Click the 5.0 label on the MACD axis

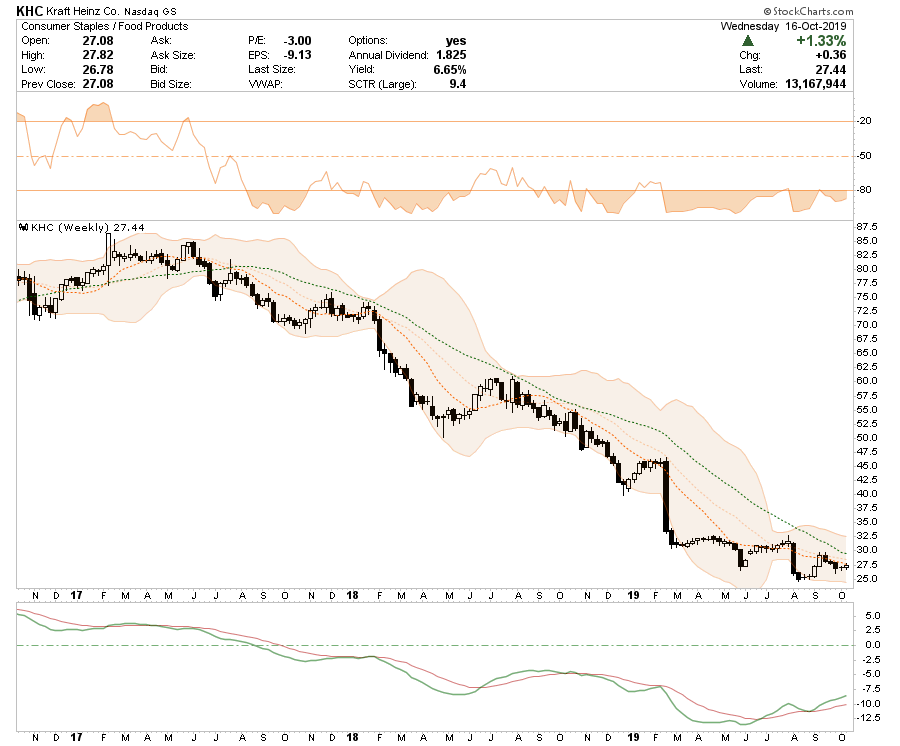(872, 616)
